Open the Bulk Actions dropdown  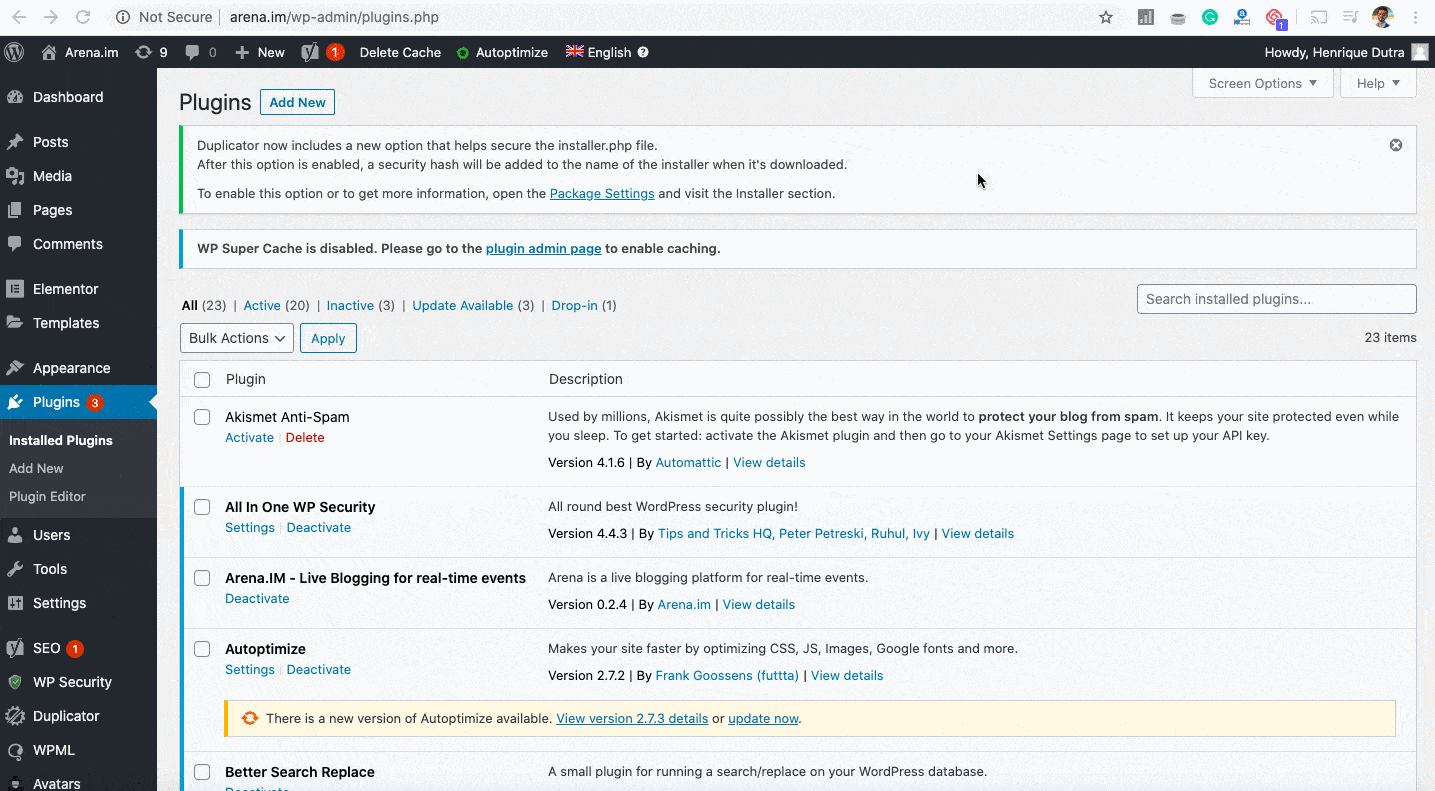(x=237, y=338)
